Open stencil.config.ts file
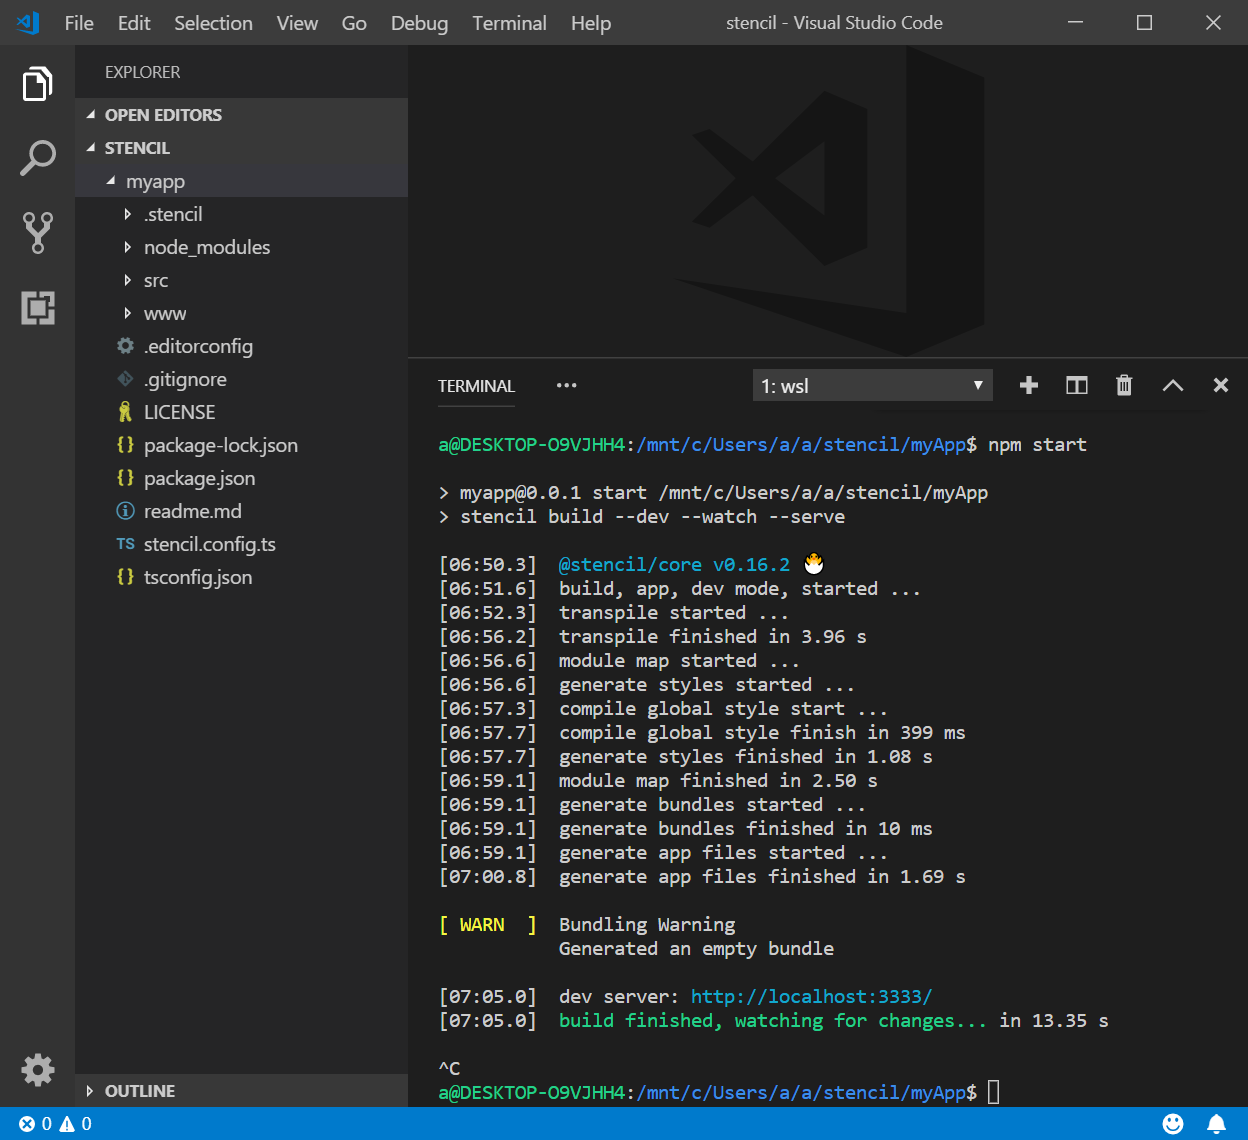The height and width of the screenshot is (1140, 1248). pyautogui.click(x=209, y=544)
